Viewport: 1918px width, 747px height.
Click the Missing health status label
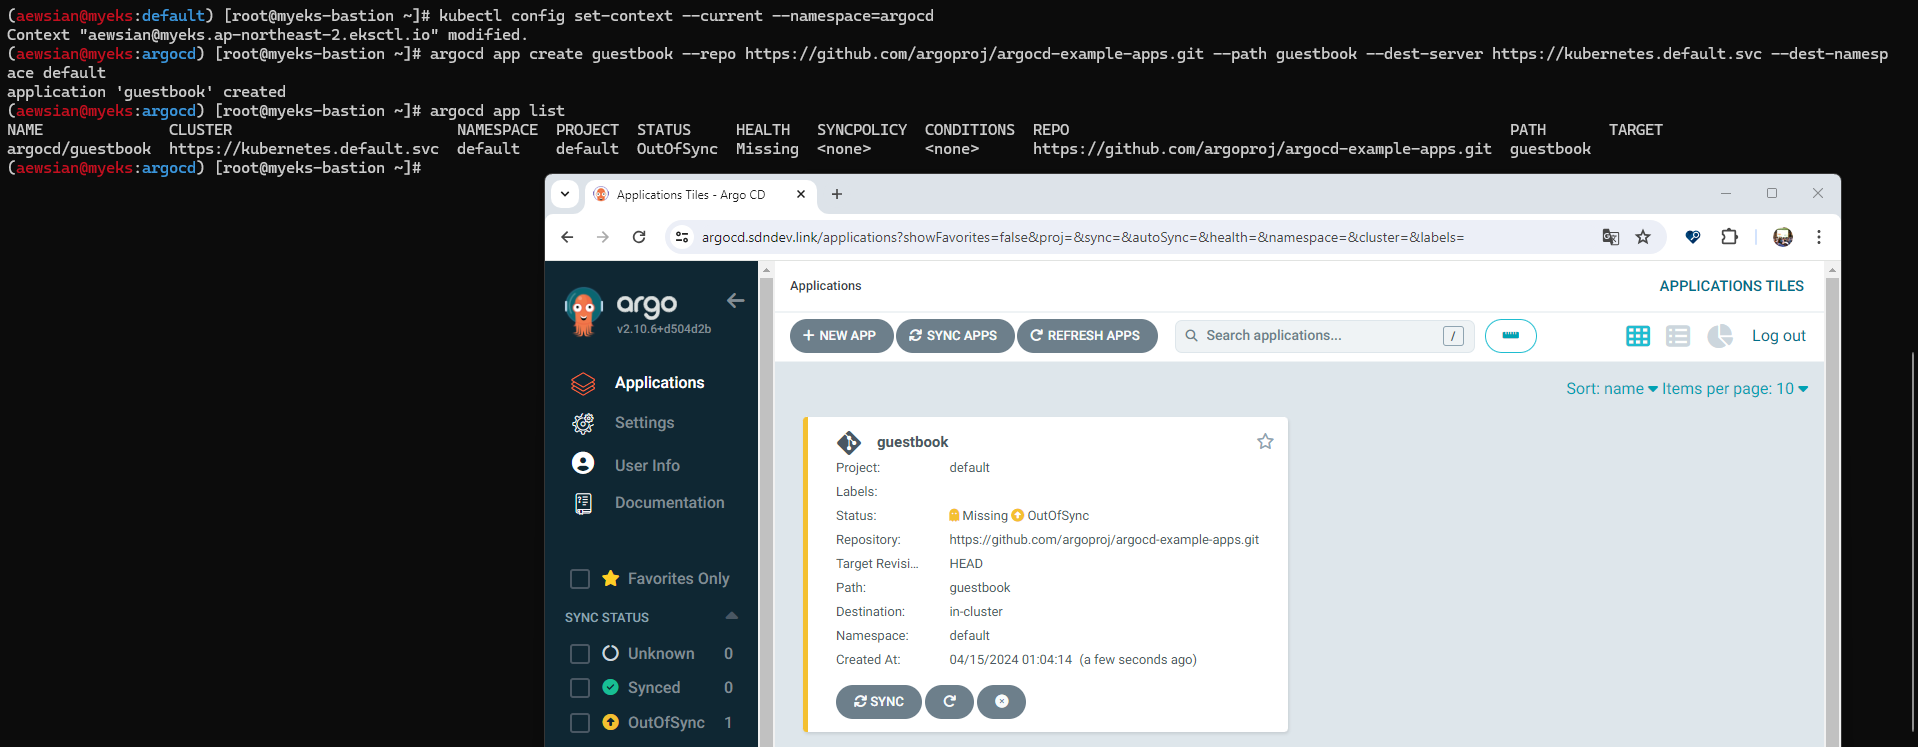pyautogui.click(x=985, y=516)
